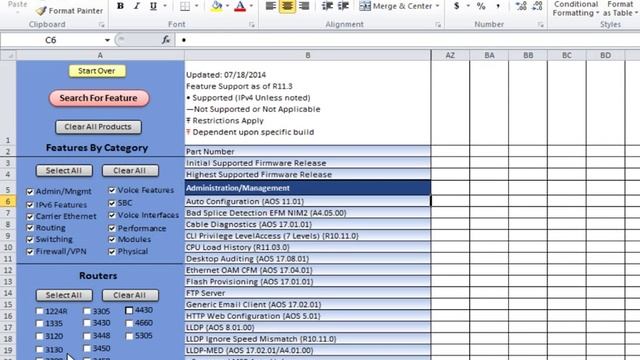The height and width of the screenshot is (360, 640).
Task: Click Clear All Products button
Action: (98, 127)
